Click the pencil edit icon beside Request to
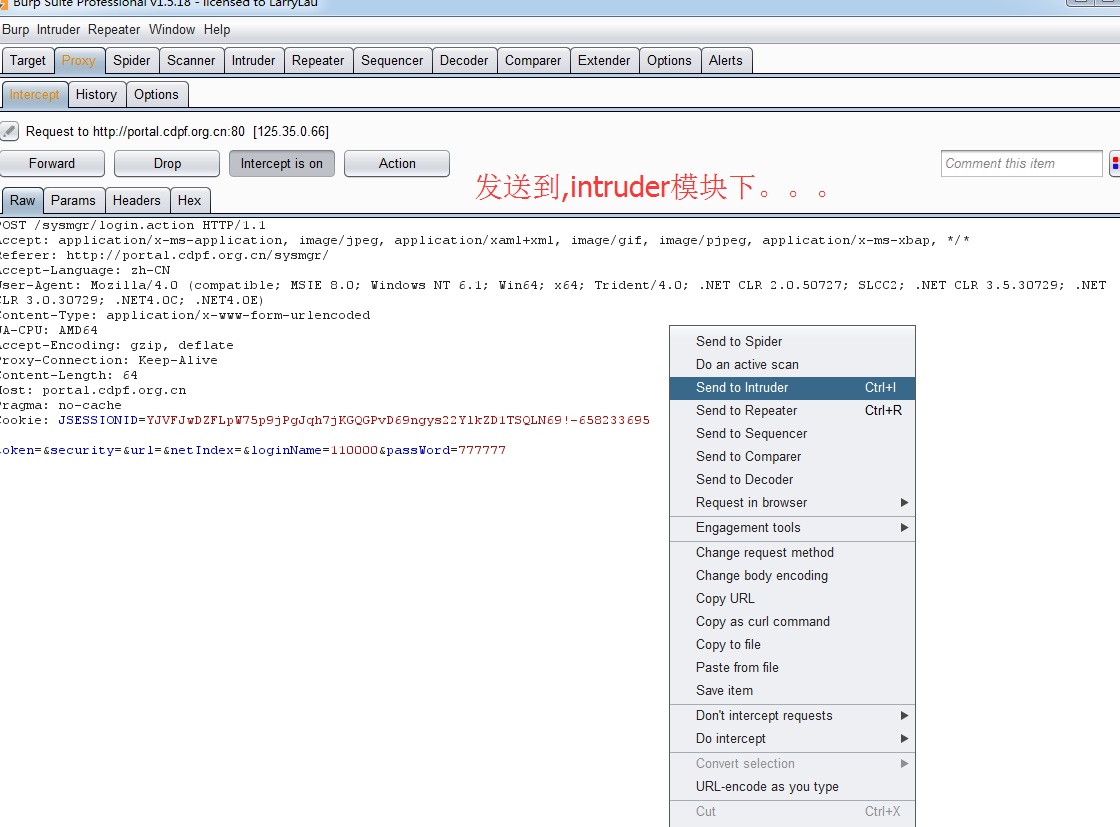Screen dimensions: 1120x827 point(9,131)
